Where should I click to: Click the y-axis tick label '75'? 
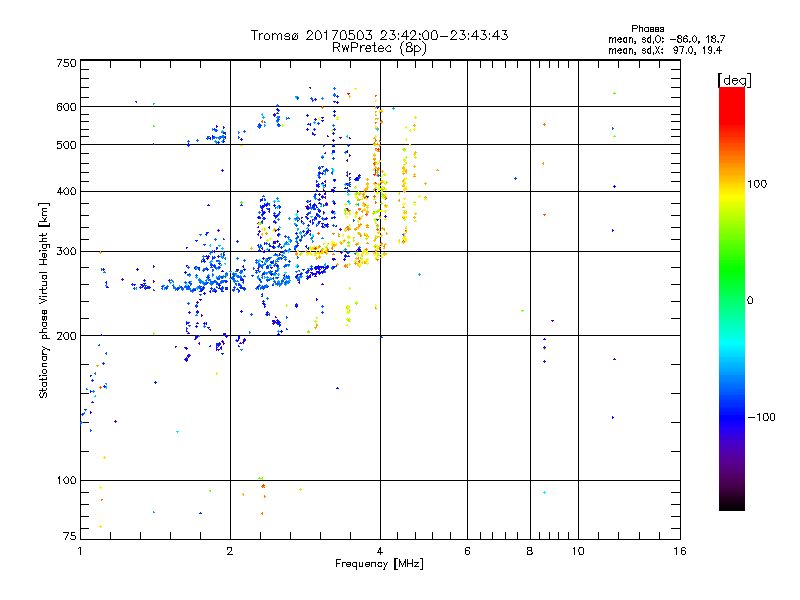coord(70,536)
